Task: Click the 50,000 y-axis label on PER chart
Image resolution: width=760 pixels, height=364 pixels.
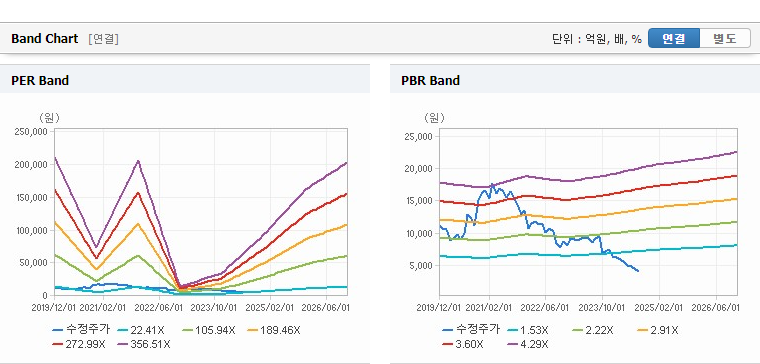Action: (34, 263)
